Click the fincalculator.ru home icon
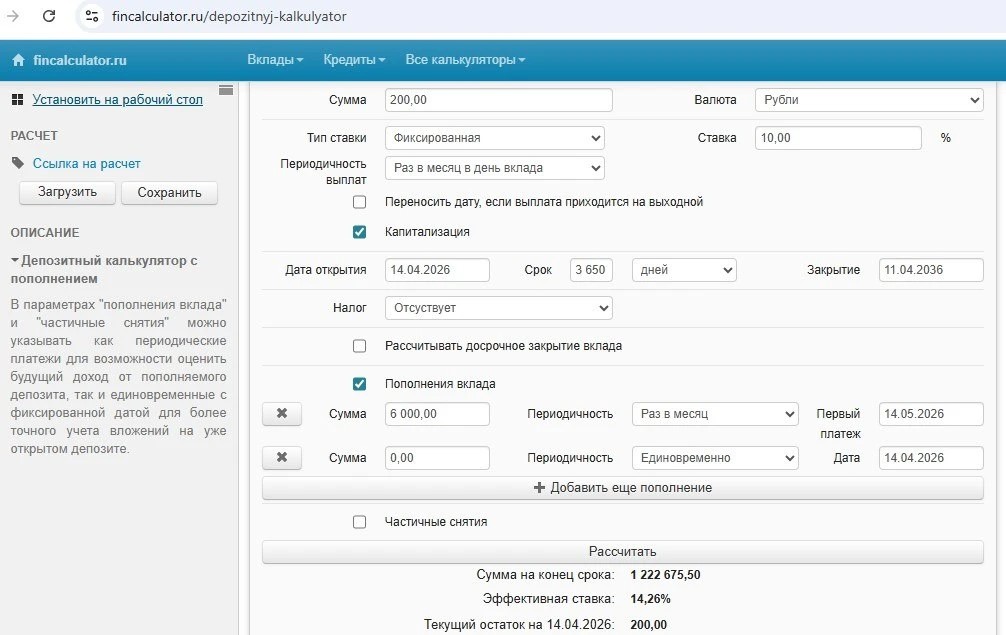 coord(18,60)
